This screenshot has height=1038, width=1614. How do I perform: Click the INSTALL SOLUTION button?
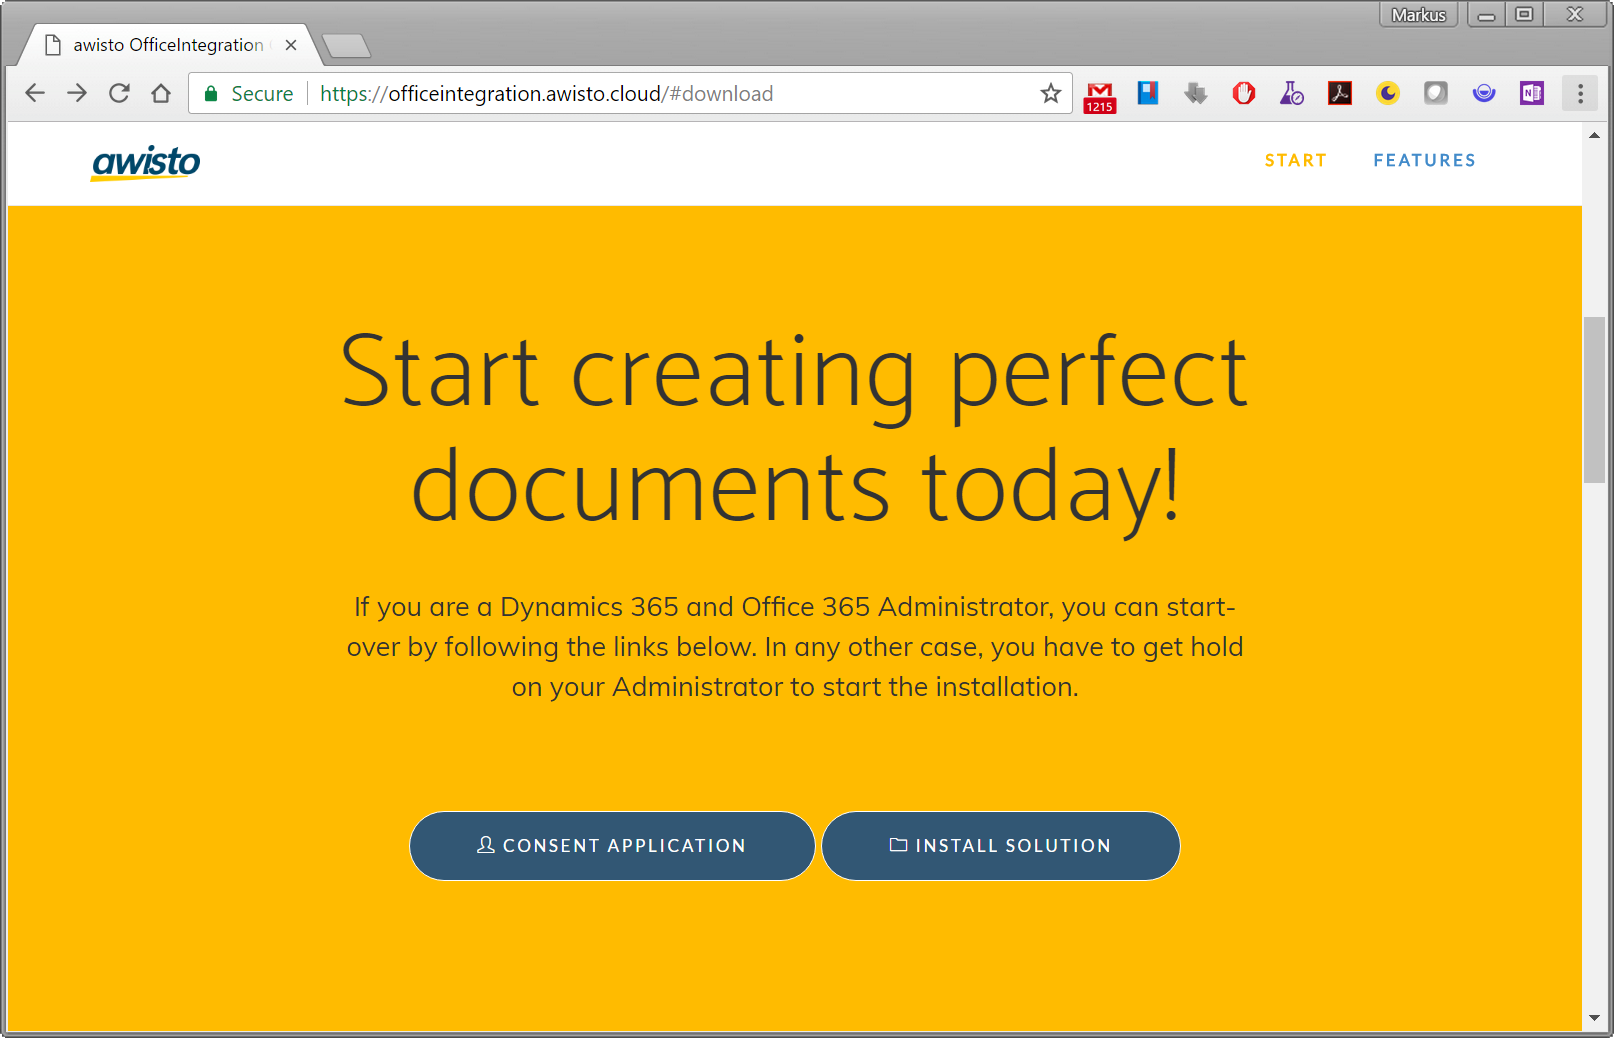click(1001, 846)
